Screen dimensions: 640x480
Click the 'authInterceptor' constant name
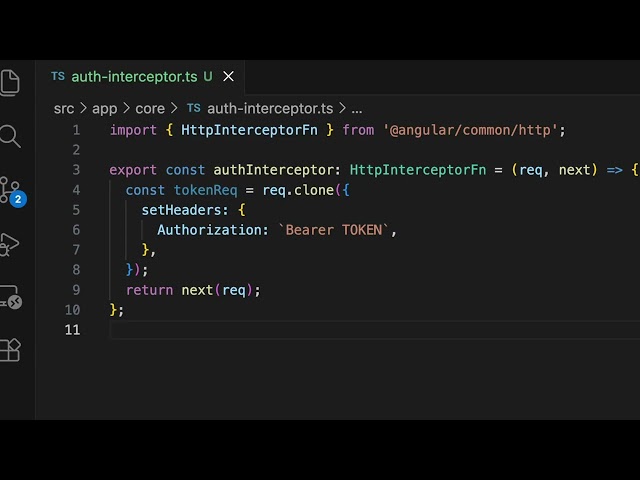point(273,170)
